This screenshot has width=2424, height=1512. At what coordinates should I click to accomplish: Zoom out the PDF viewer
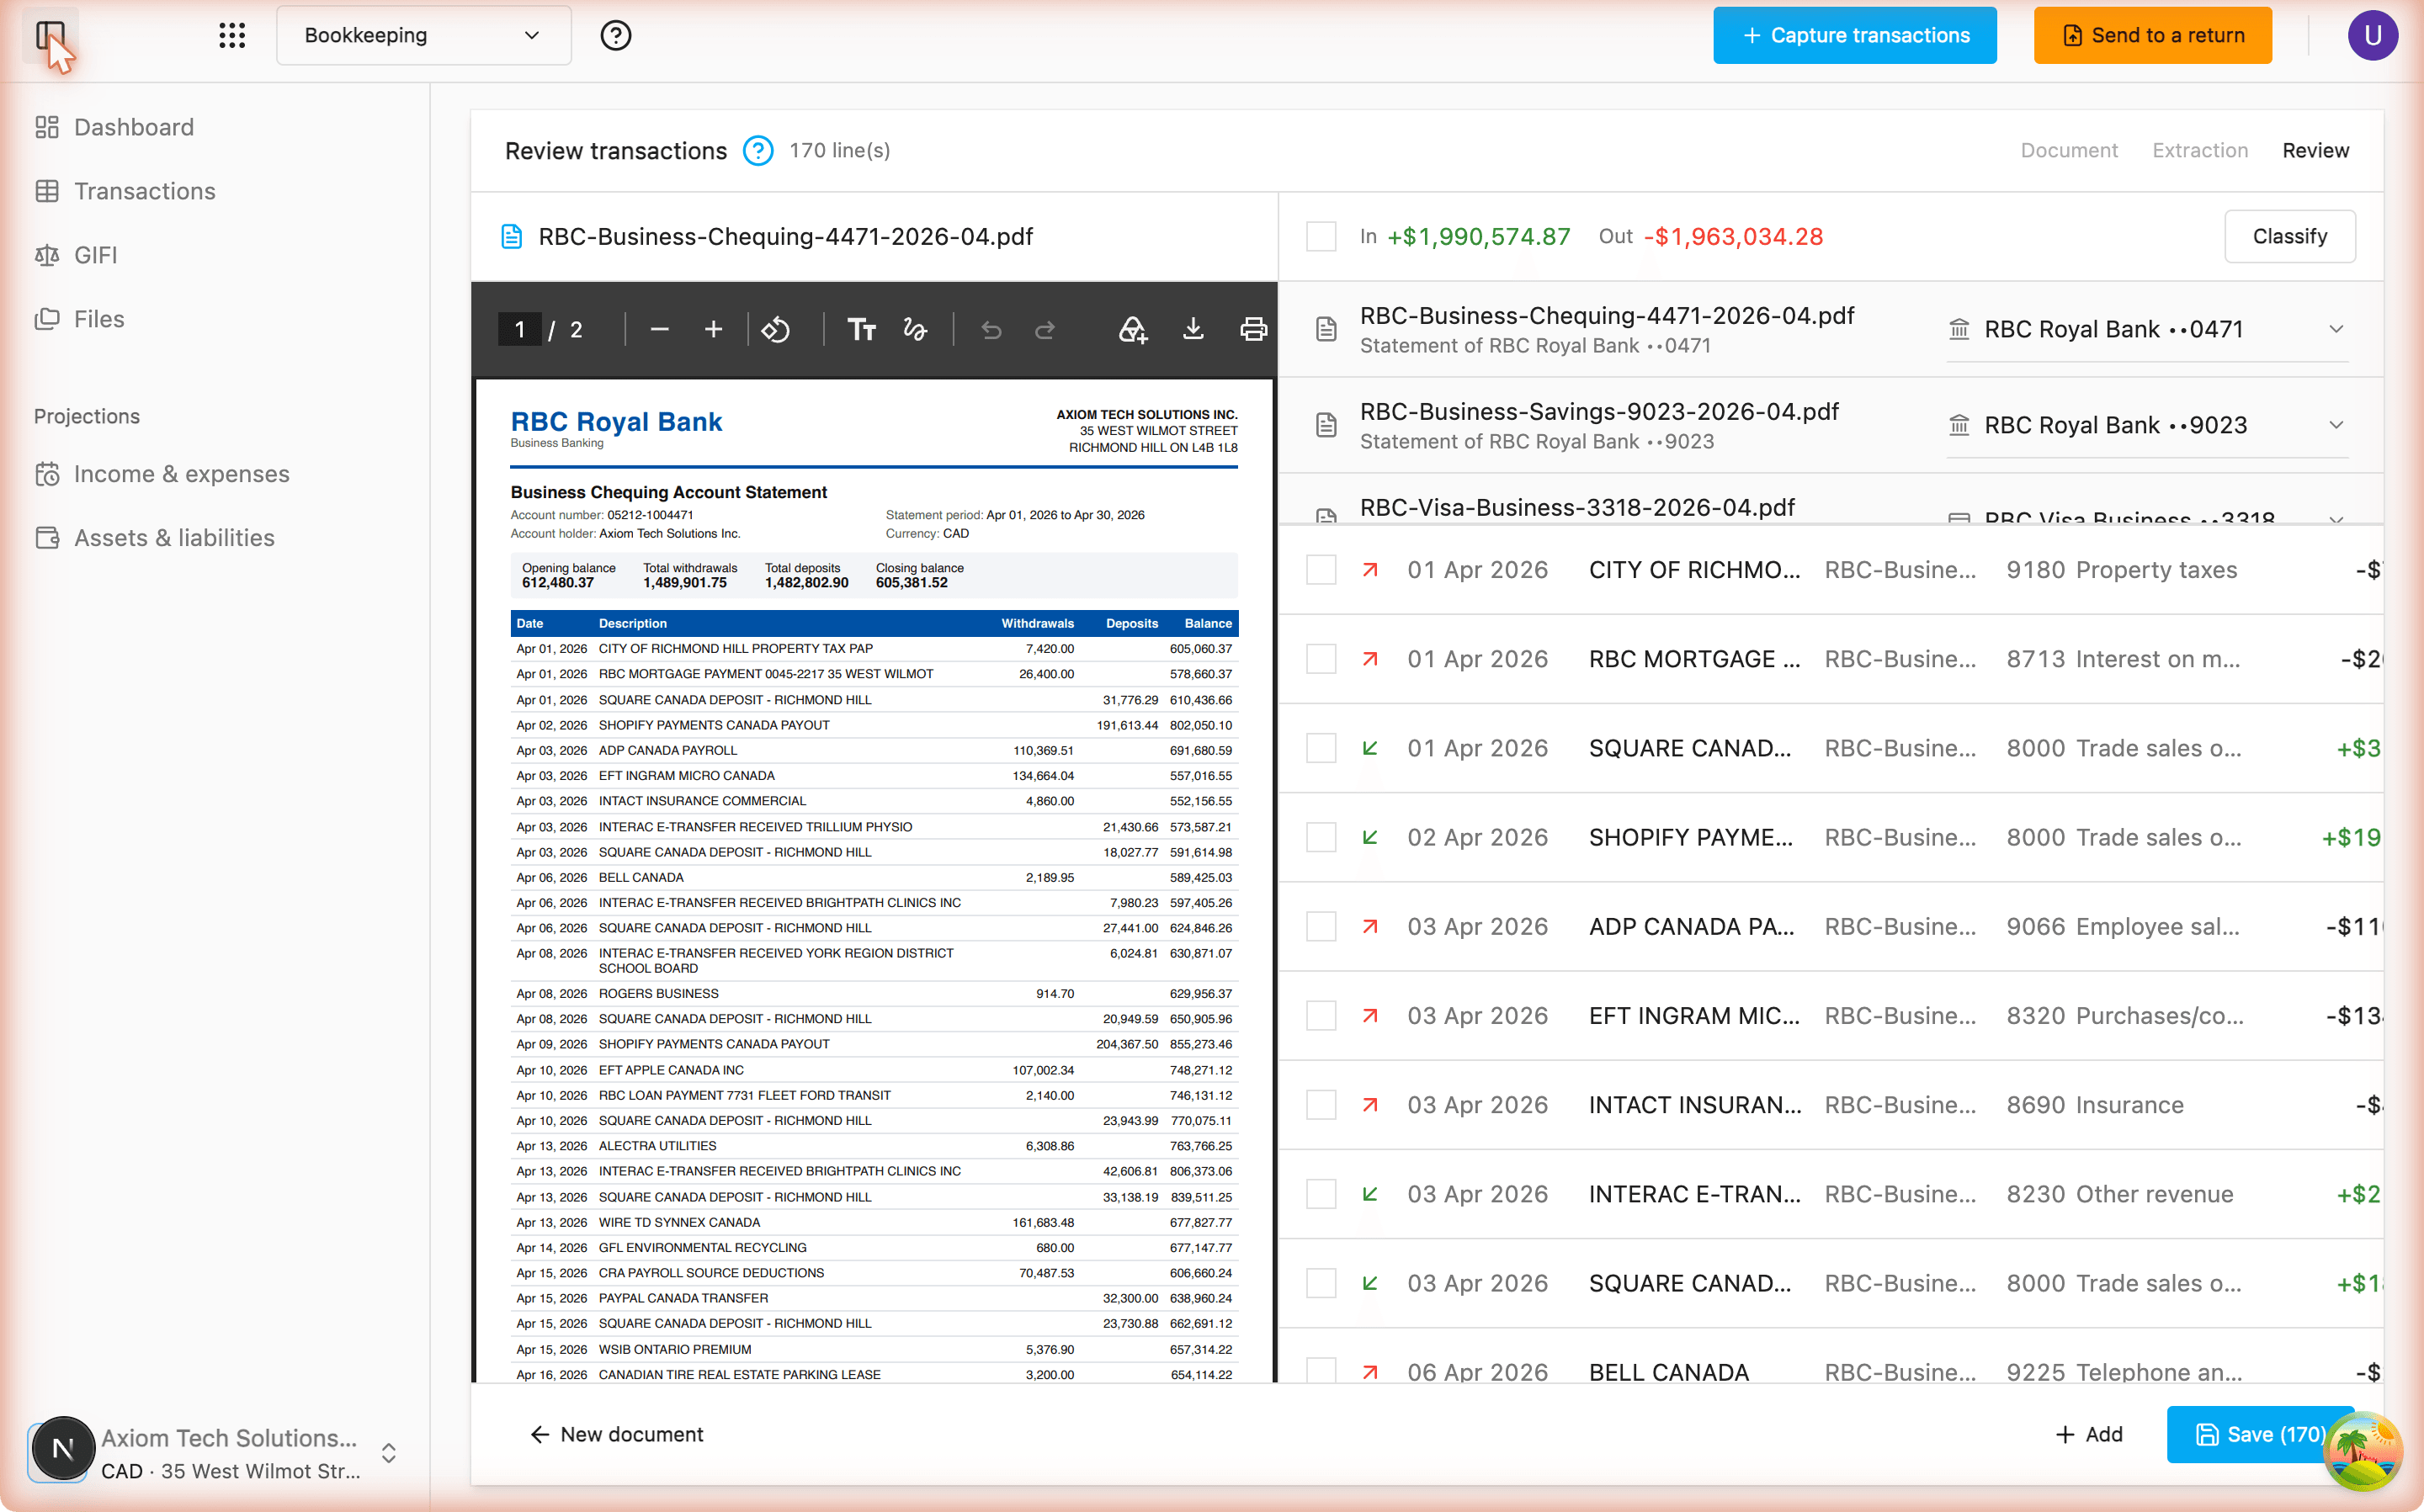(659, 329)
